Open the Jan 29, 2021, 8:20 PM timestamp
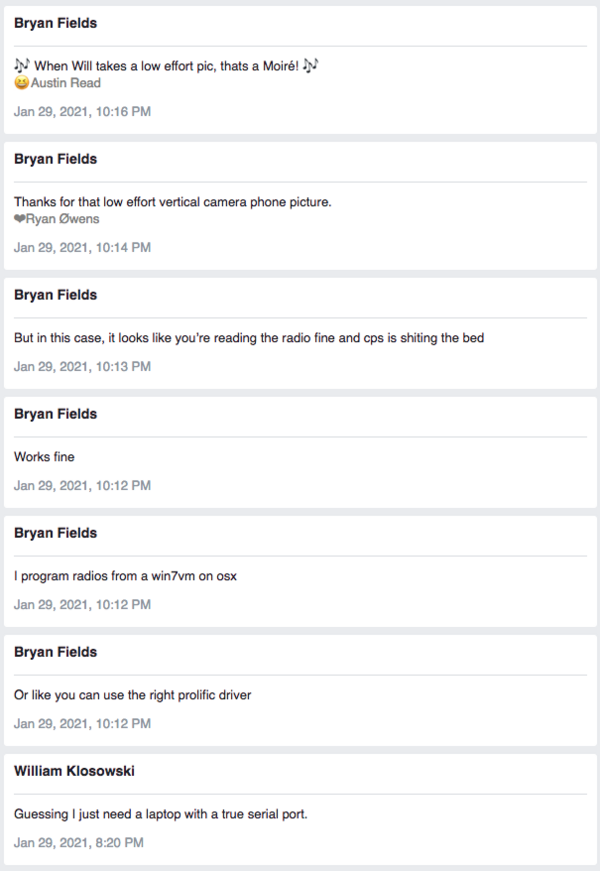Viewport: 600px width, 871px height. tap(79, 843)
